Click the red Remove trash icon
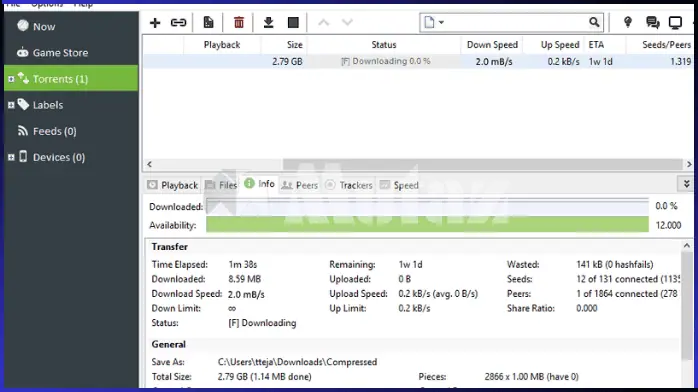Screen dimensions: 698x392 [x=239, y=22]
